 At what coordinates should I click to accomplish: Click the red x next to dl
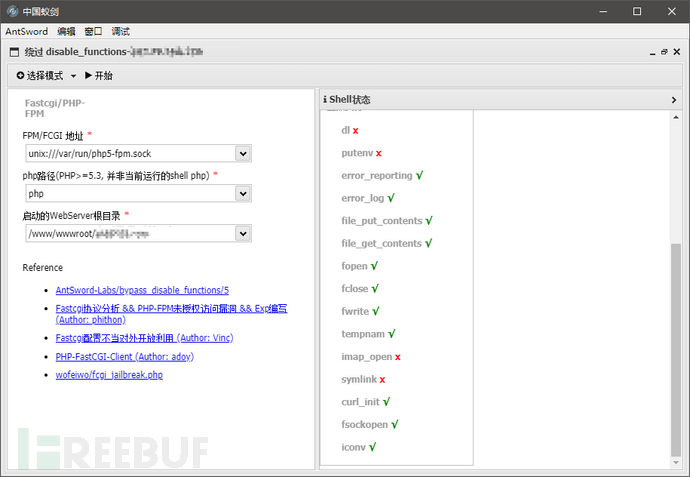click(x=356, y=131)
